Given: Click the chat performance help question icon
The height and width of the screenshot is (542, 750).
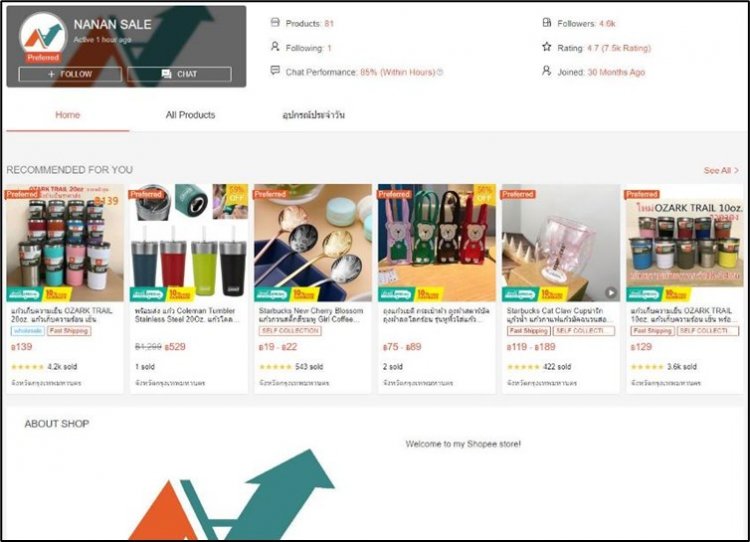Looking at the screenshot, I should coord(440,72).
